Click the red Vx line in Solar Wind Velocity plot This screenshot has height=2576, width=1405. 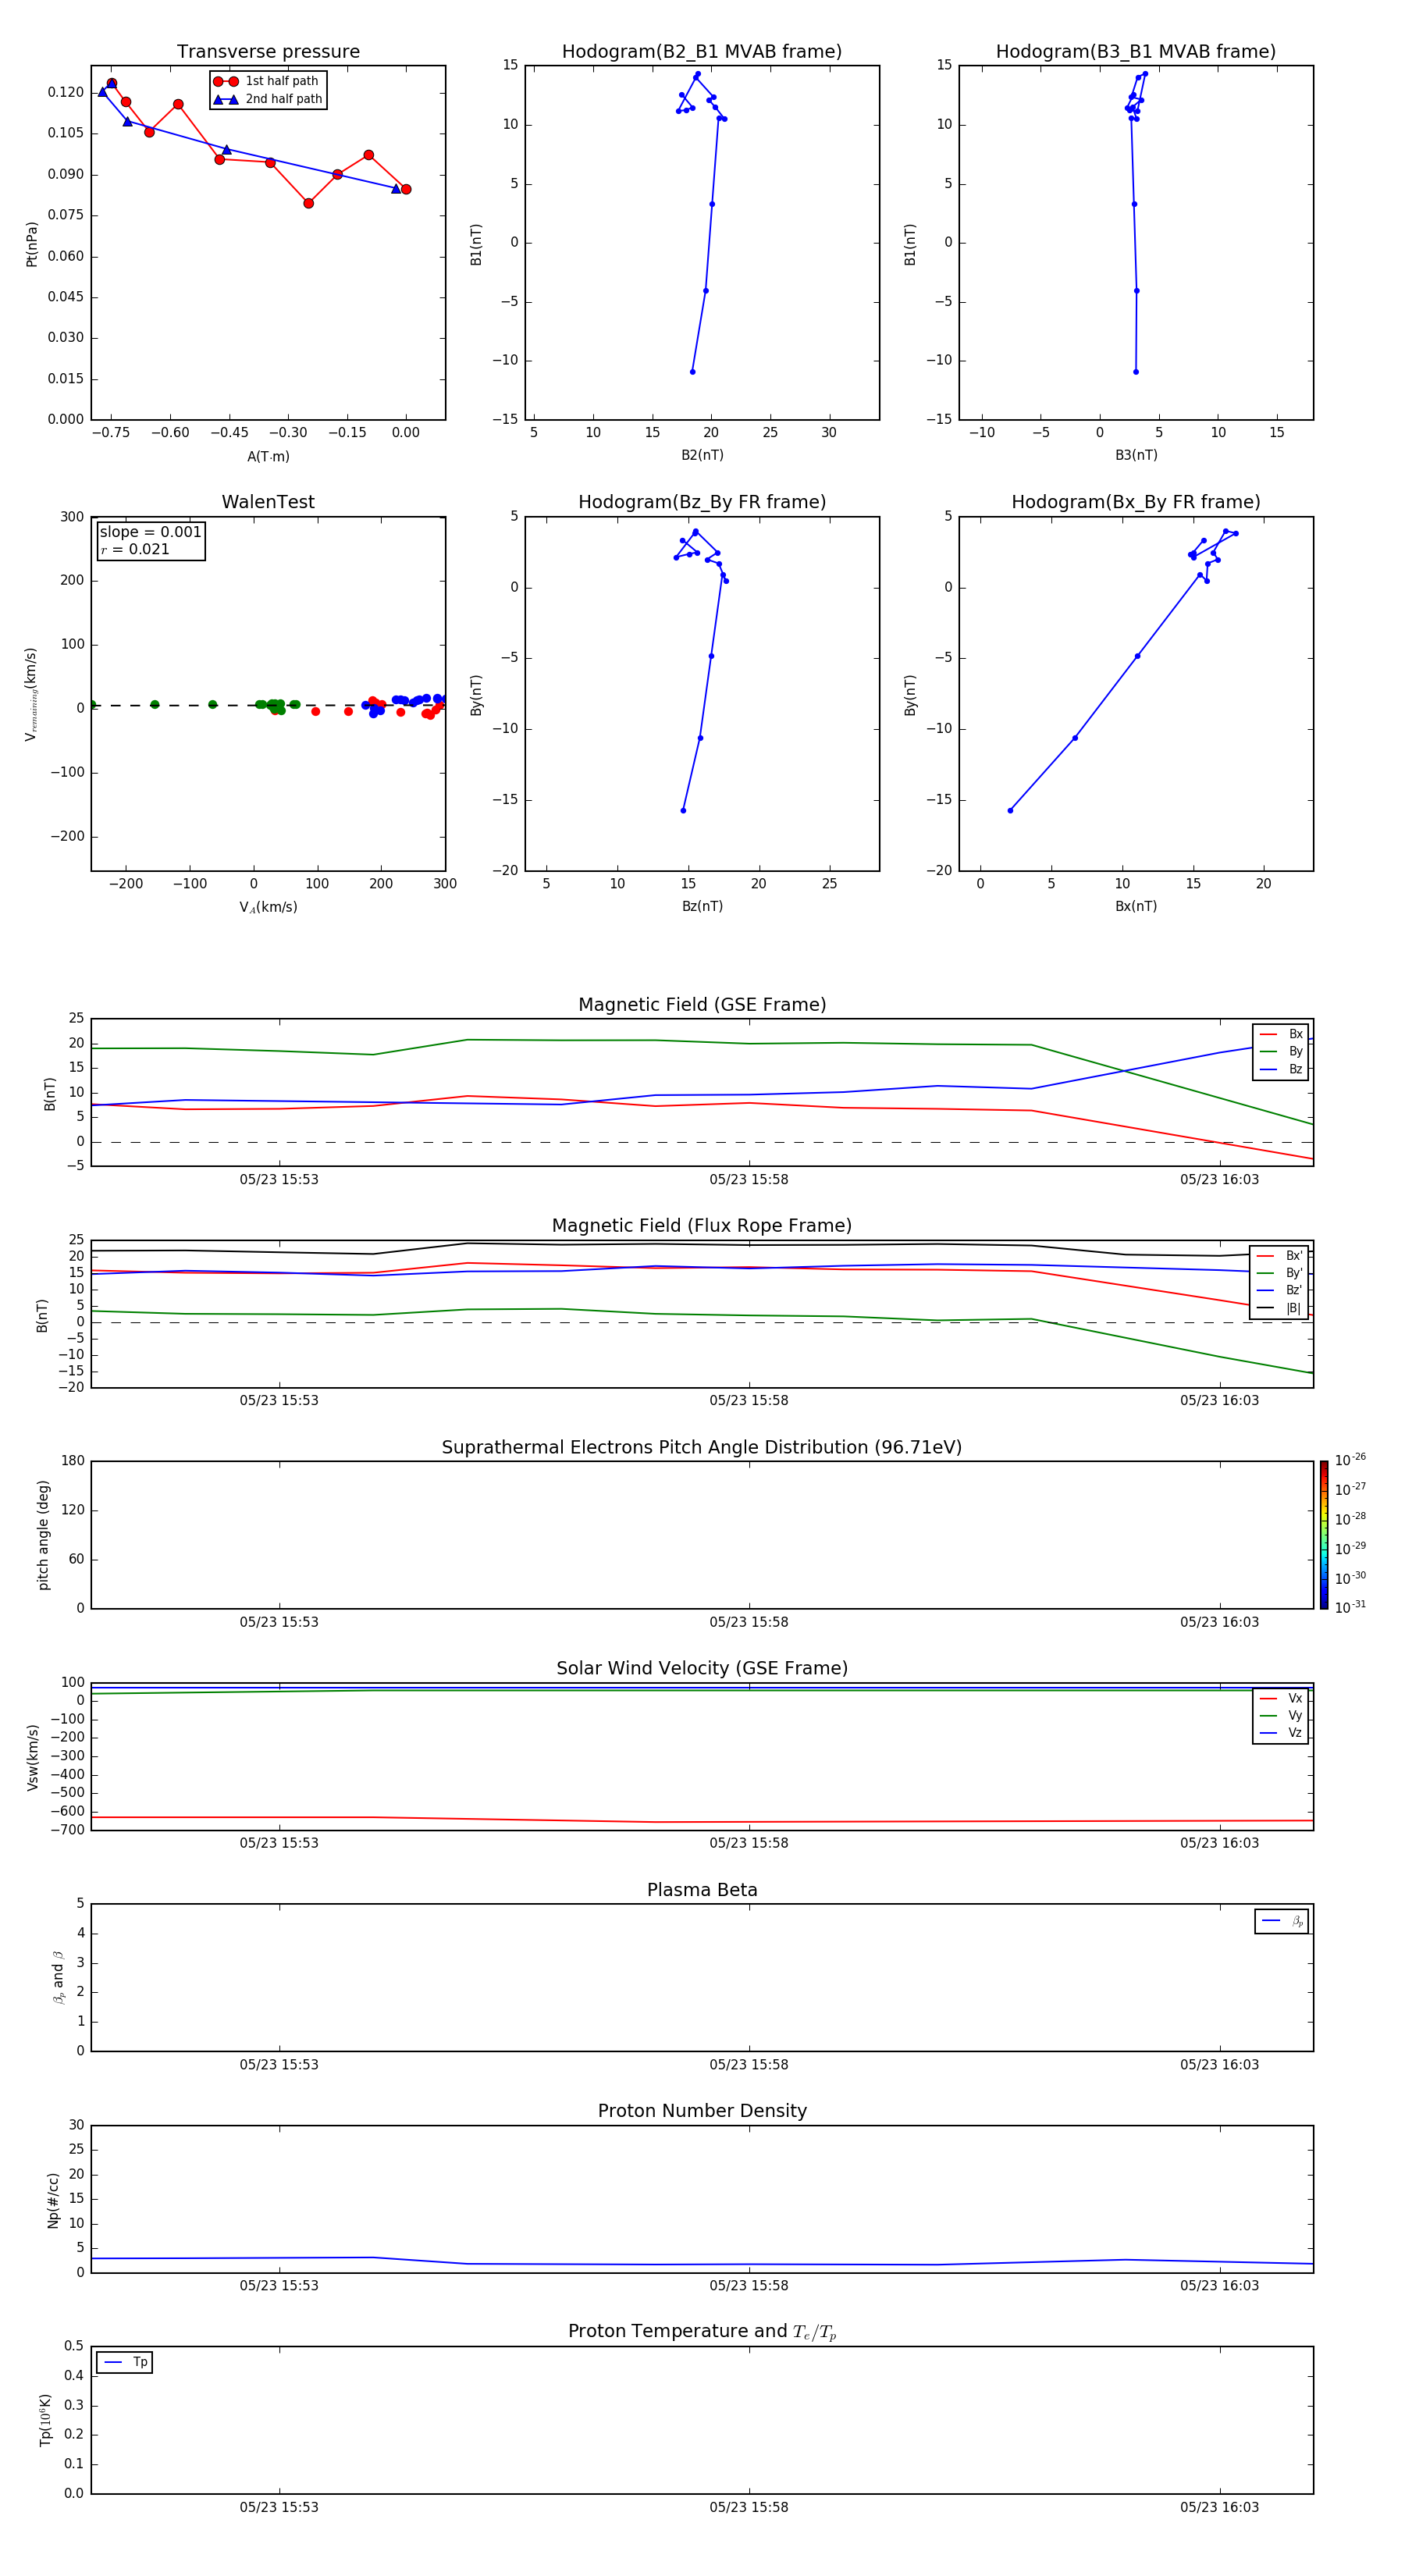click(x=702, y=1820)
